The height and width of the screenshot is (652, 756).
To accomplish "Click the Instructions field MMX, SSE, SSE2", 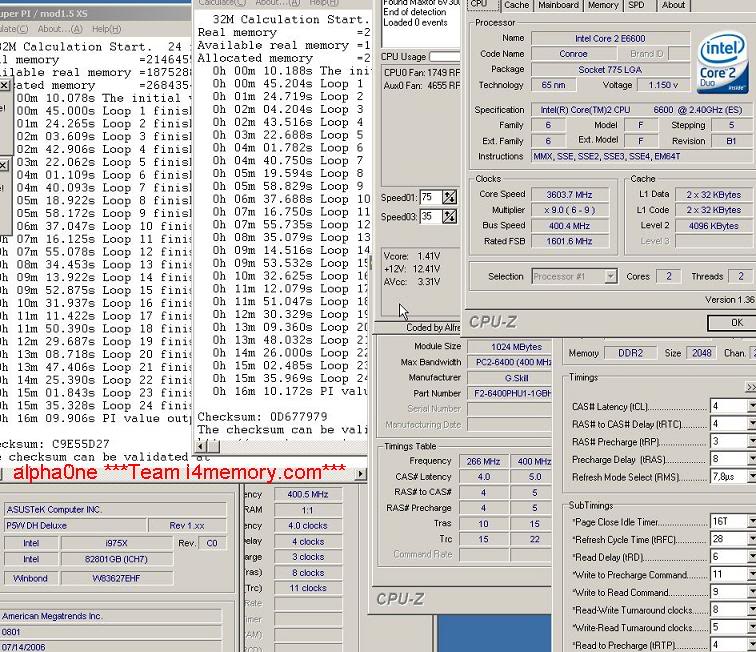I will 643,156.
